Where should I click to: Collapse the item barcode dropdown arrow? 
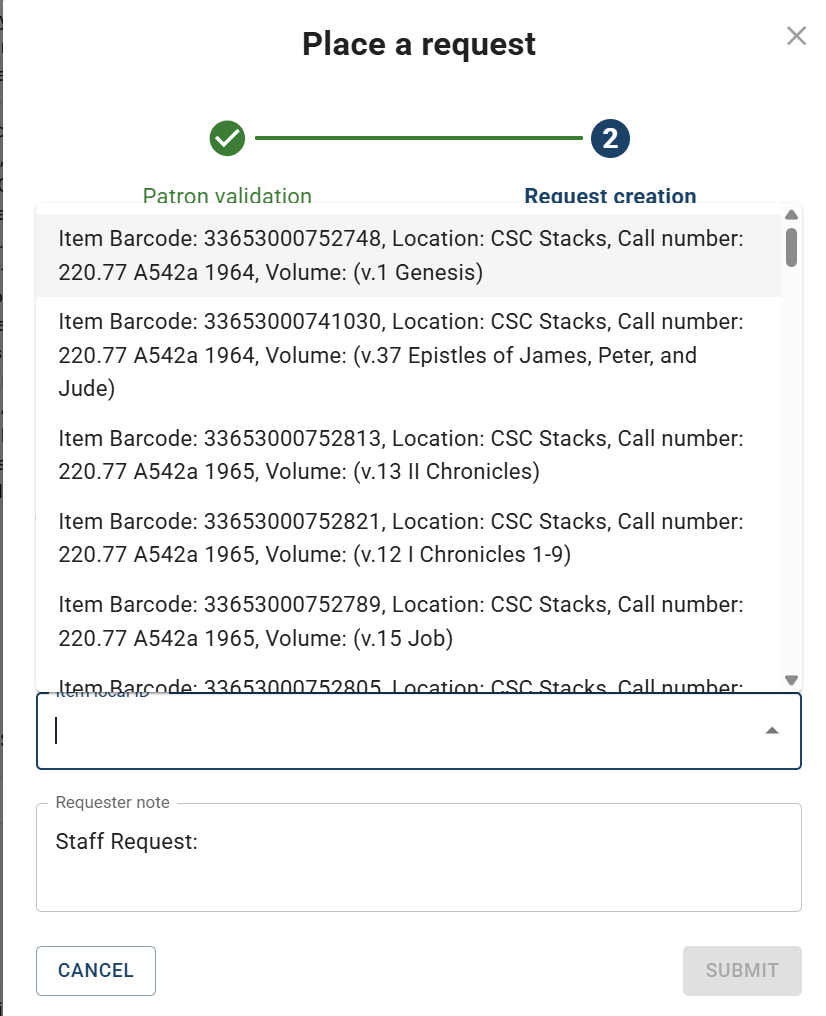point(772,731)
